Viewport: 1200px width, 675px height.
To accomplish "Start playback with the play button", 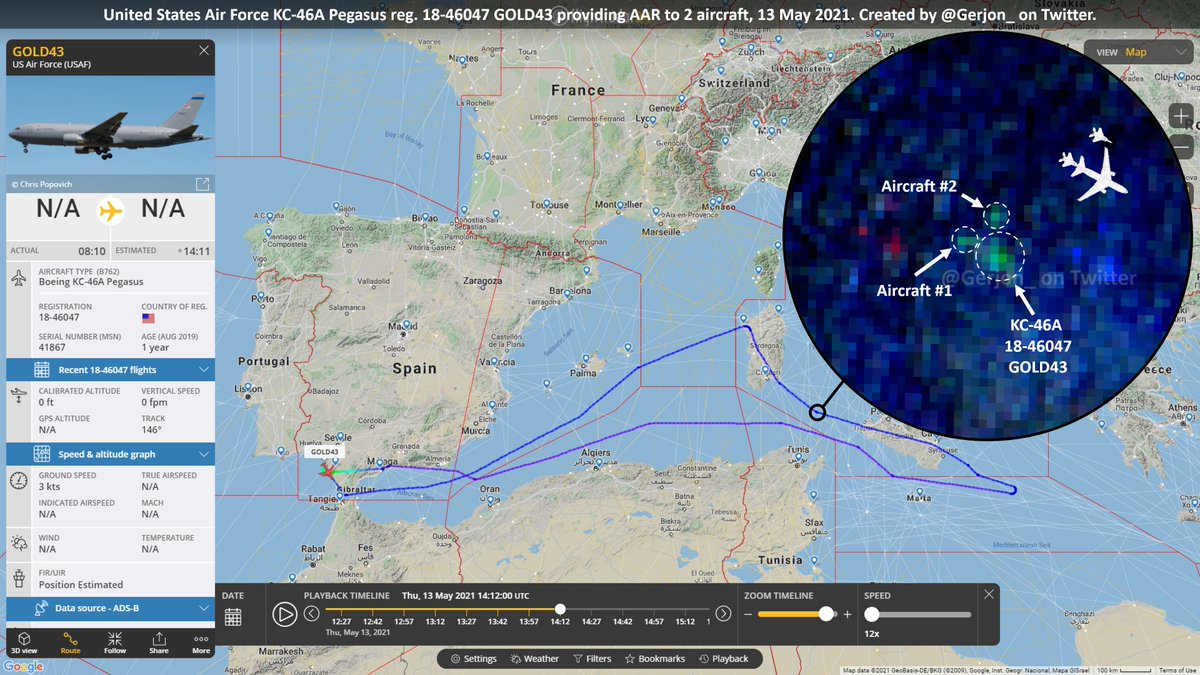I will [285, 614].
